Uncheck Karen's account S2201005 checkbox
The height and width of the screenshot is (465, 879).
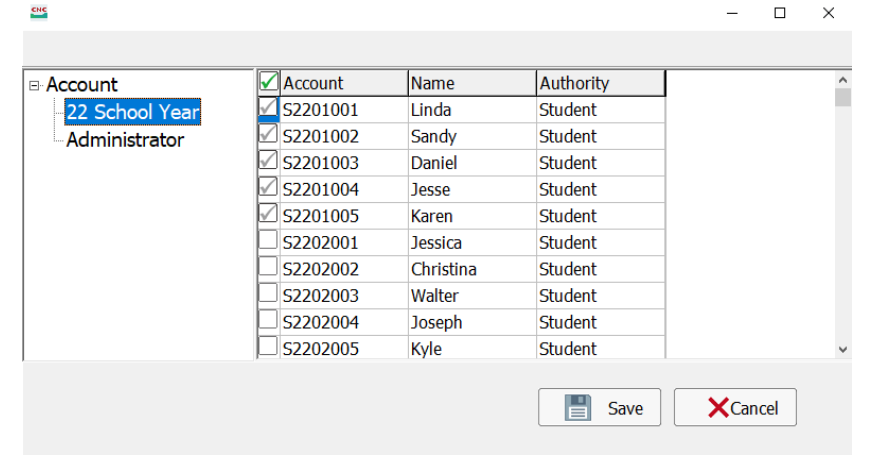point(268,214)
